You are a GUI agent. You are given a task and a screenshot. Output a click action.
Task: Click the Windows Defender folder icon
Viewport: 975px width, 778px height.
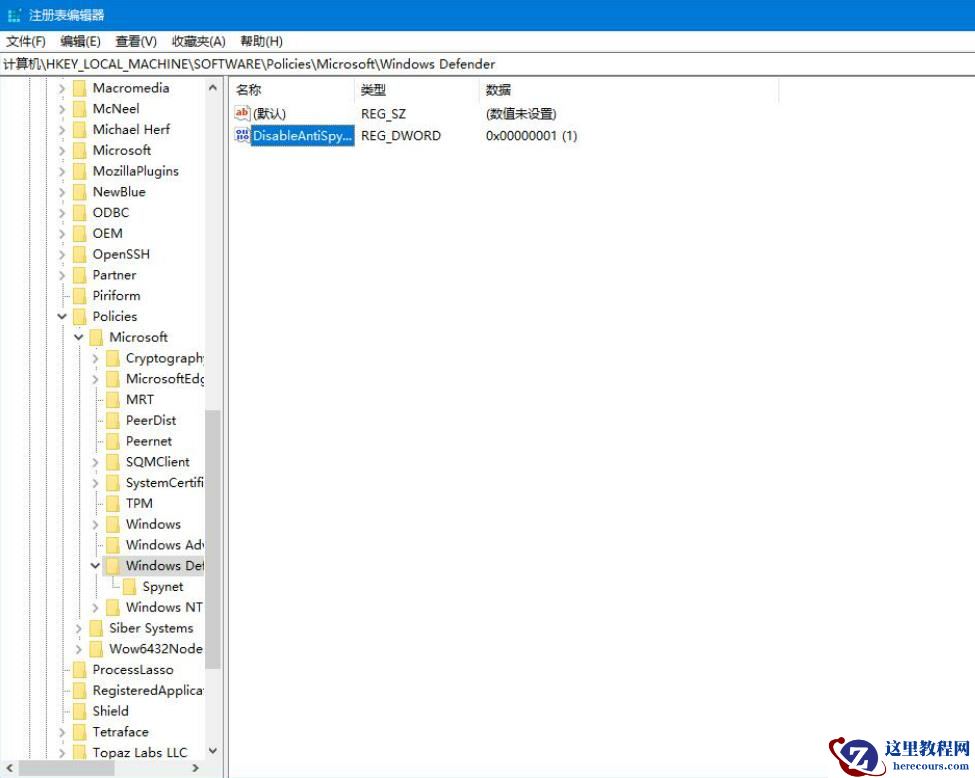coord(114,565)
